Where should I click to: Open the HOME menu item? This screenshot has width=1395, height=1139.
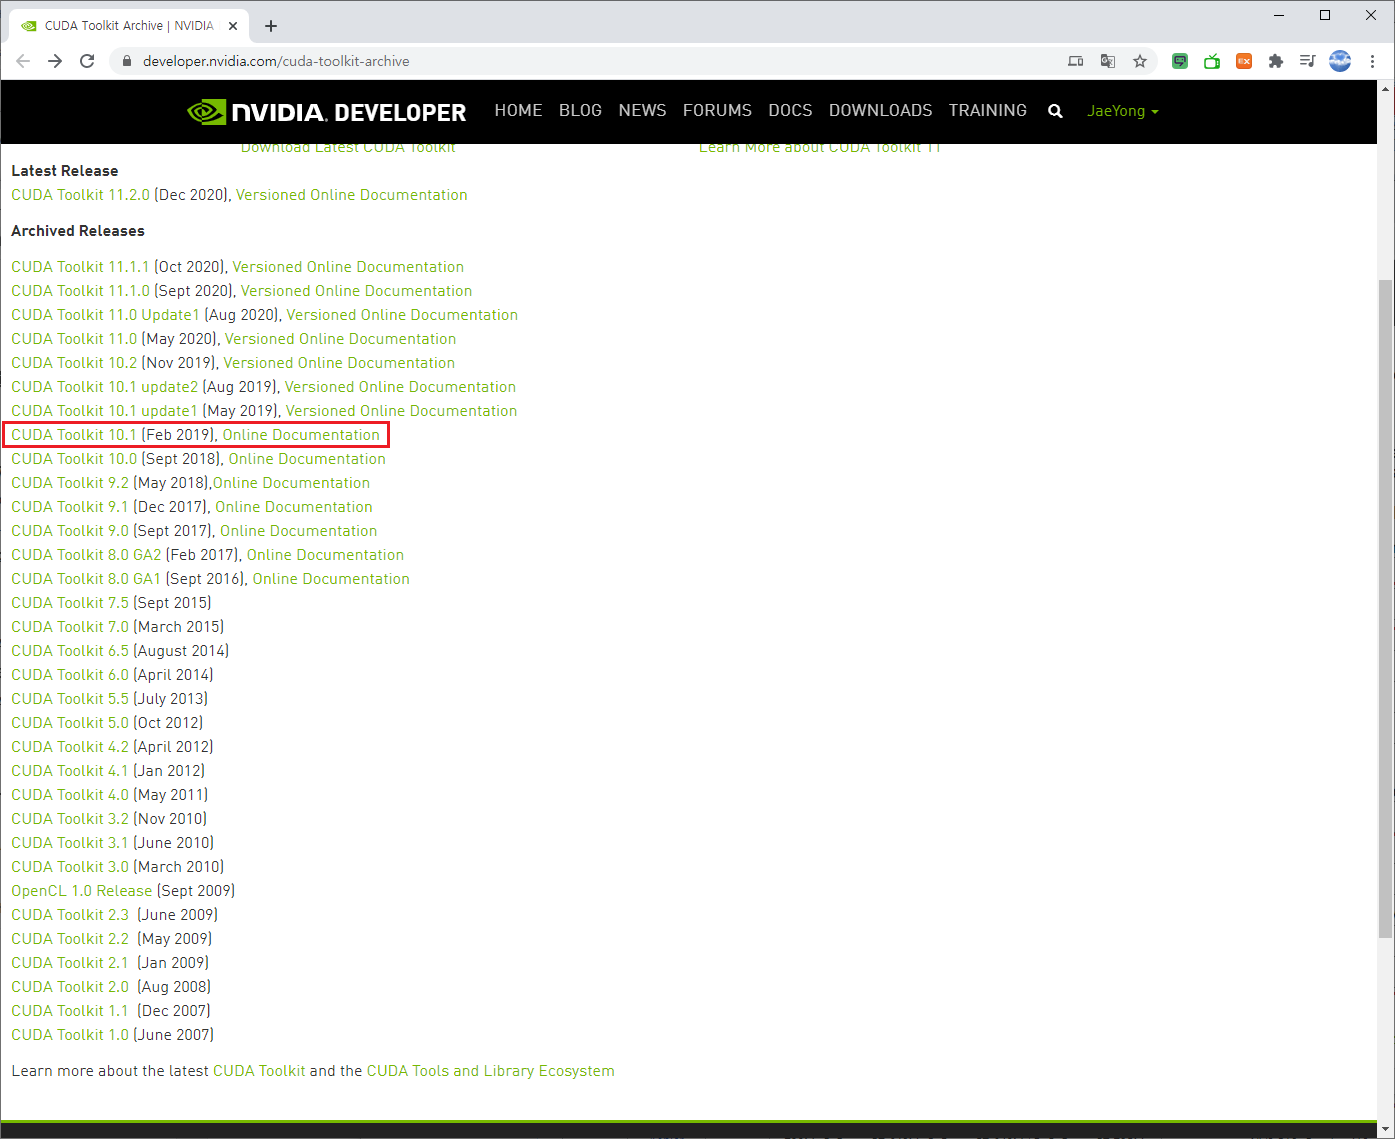pos(518,110)
